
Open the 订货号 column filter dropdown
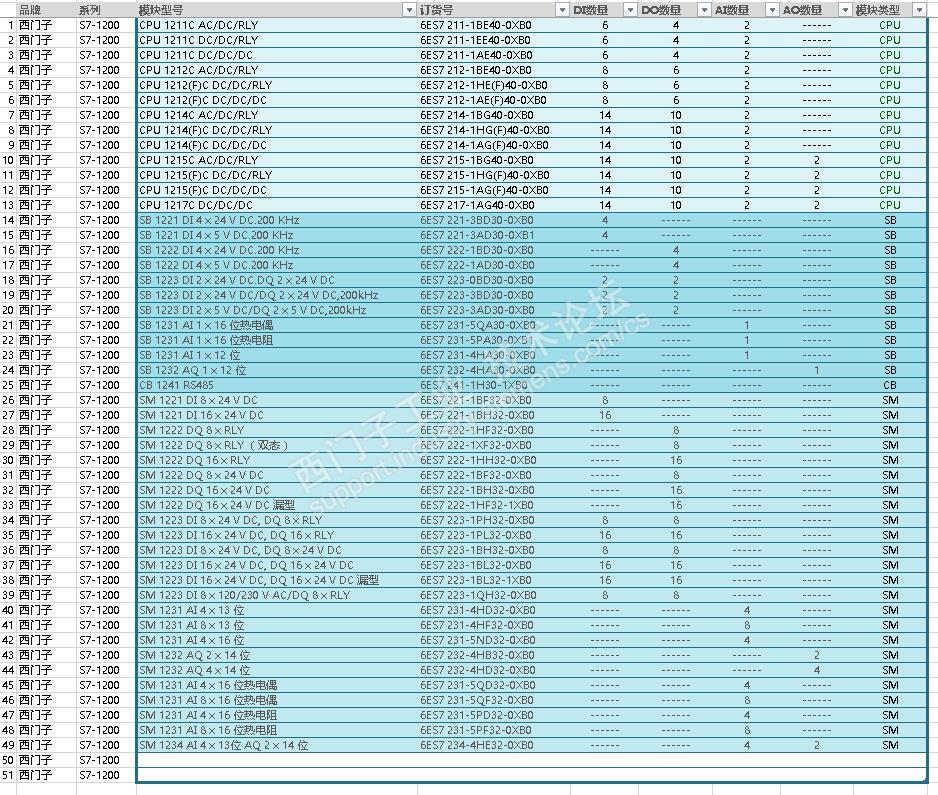point(562,10)
